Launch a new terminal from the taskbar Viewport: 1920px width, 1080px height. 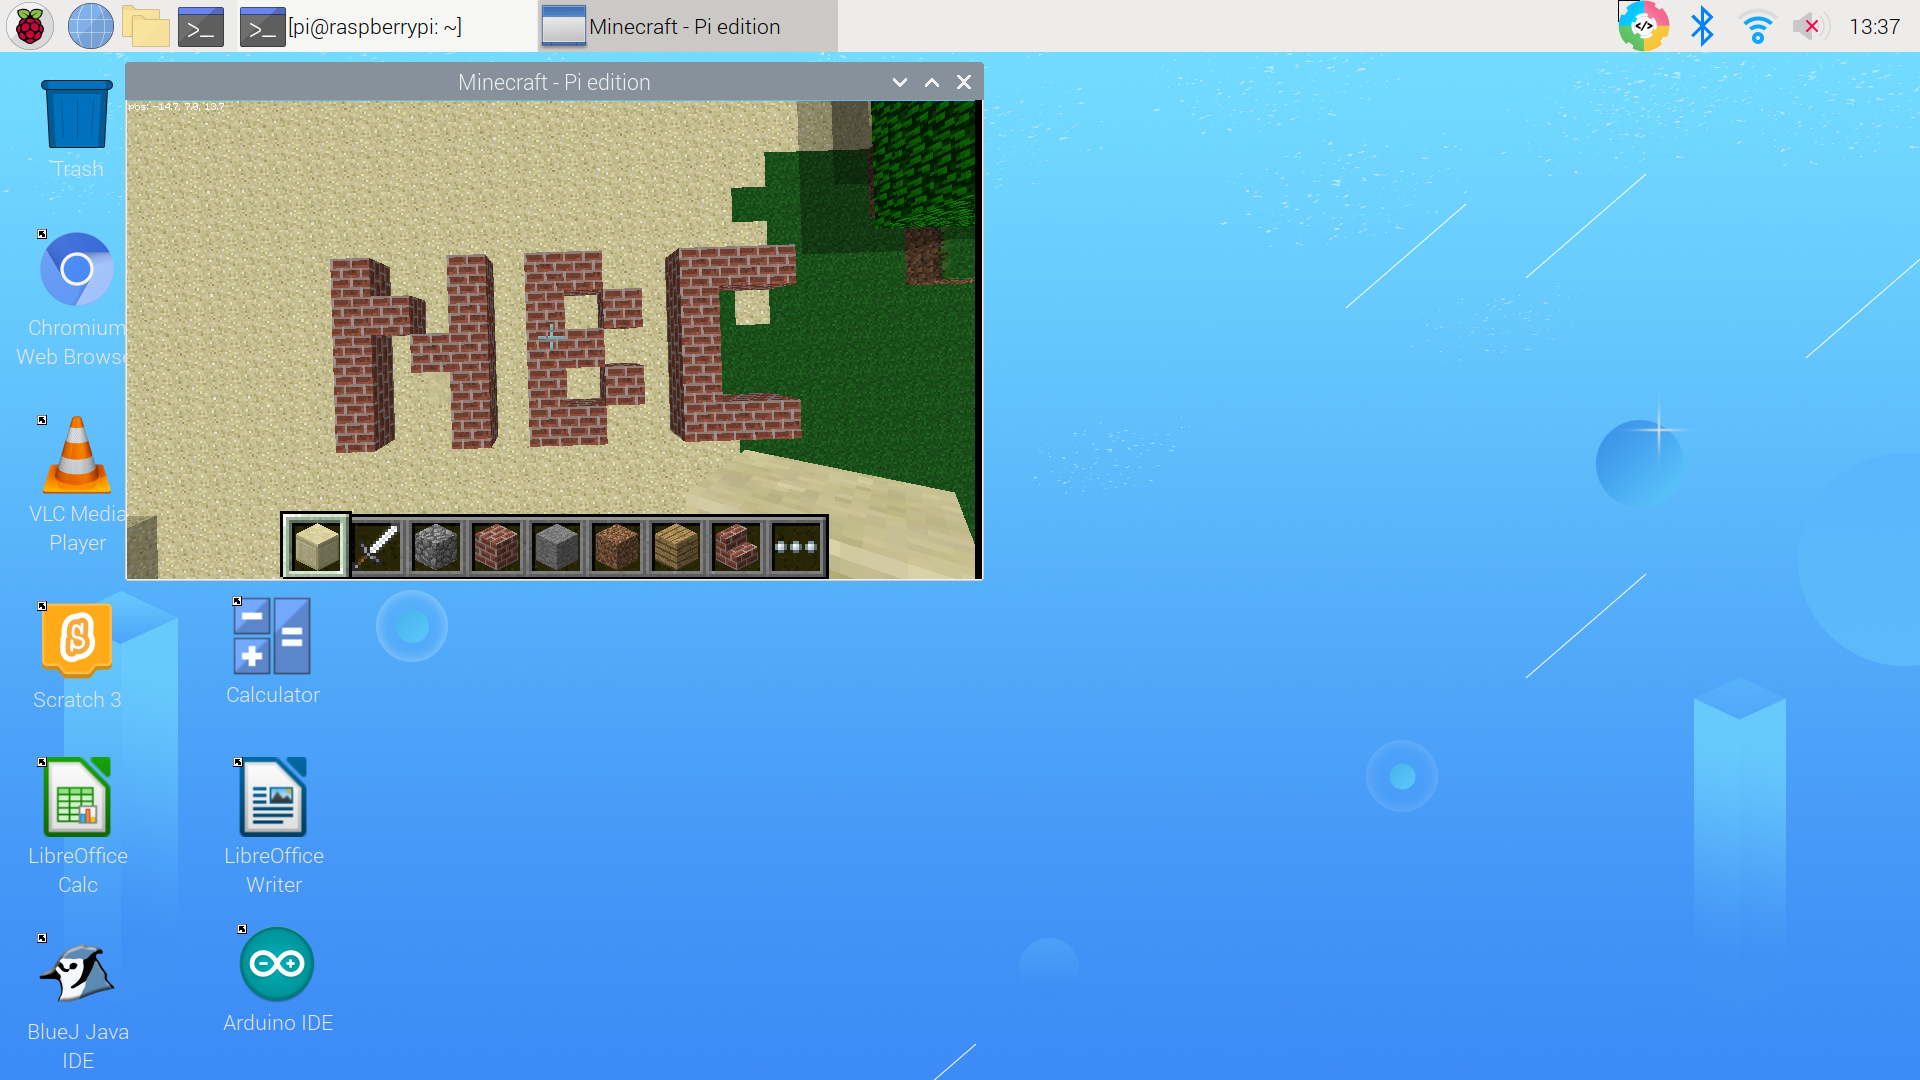coord(201,26)
